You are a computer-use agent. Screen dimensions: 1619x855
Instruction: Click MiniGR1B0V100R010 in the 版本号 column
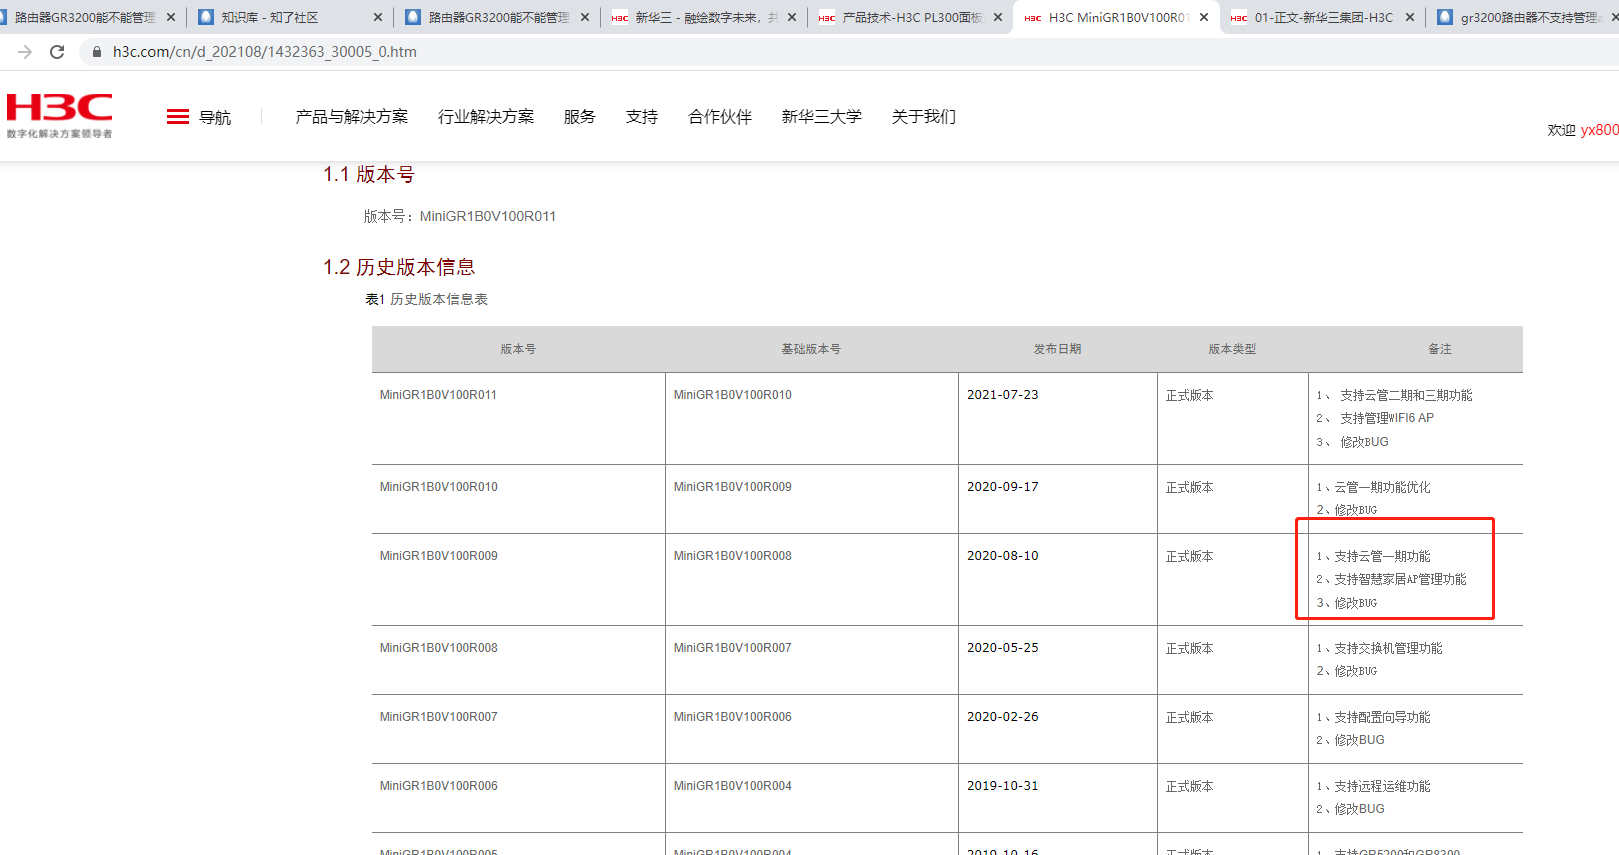click(438, 487)
